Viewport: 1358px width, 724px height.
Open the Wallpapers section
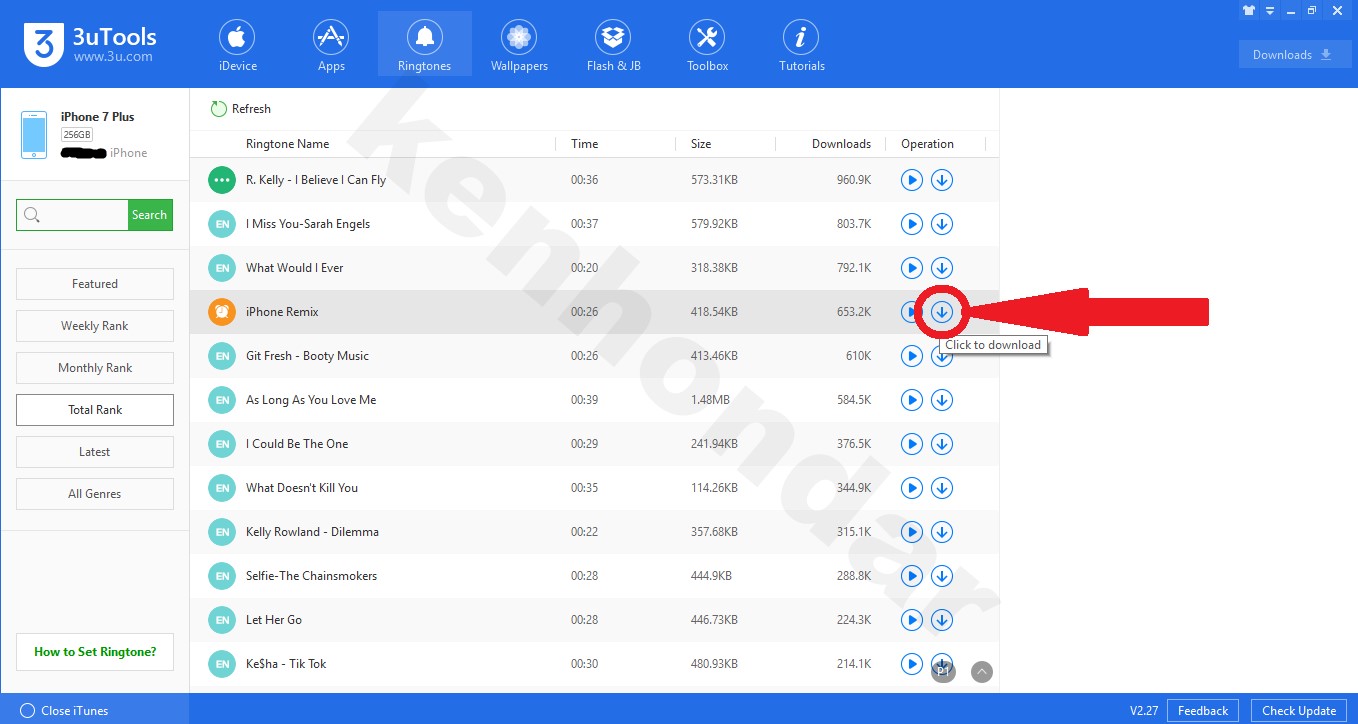tap(519, 46)
